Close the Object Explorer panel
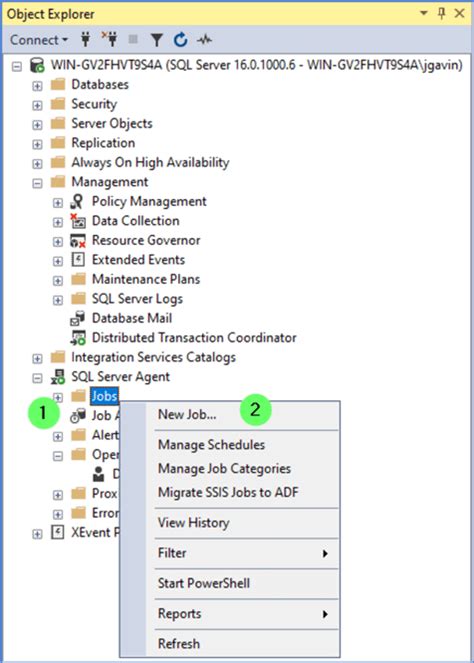 (x=459, y=14)
